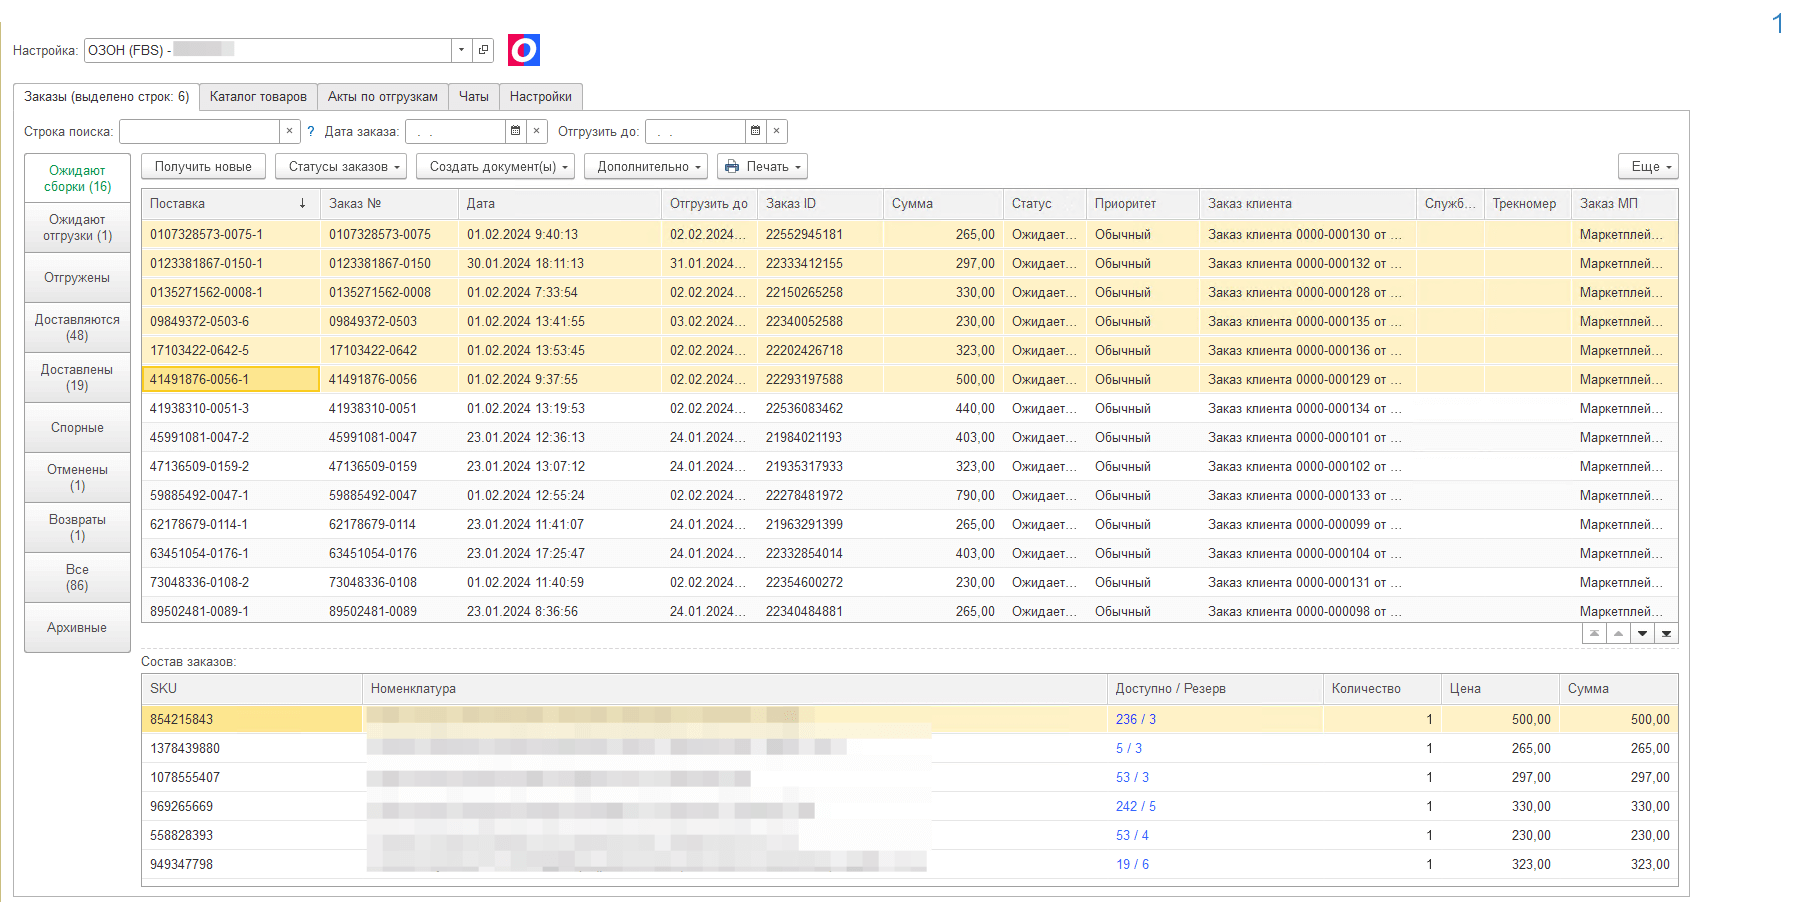Open calendar for Дата заказа

click(515, 131)
